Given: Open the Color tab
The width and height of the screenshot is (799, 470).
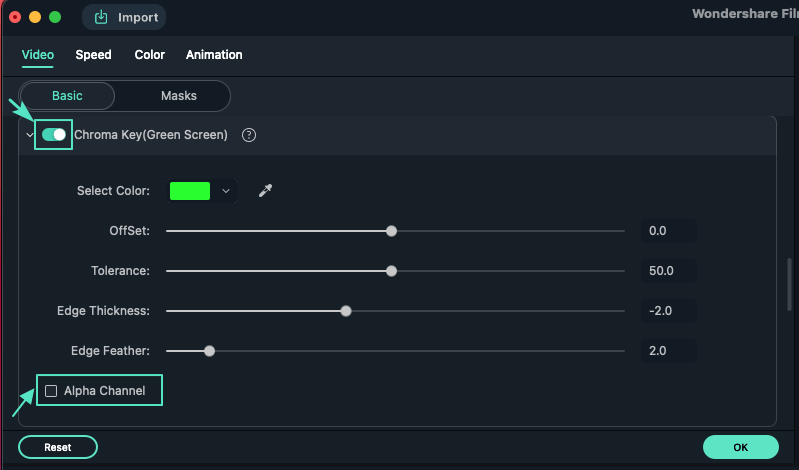Looking at the screenshot, I should (x=150, y=55).
